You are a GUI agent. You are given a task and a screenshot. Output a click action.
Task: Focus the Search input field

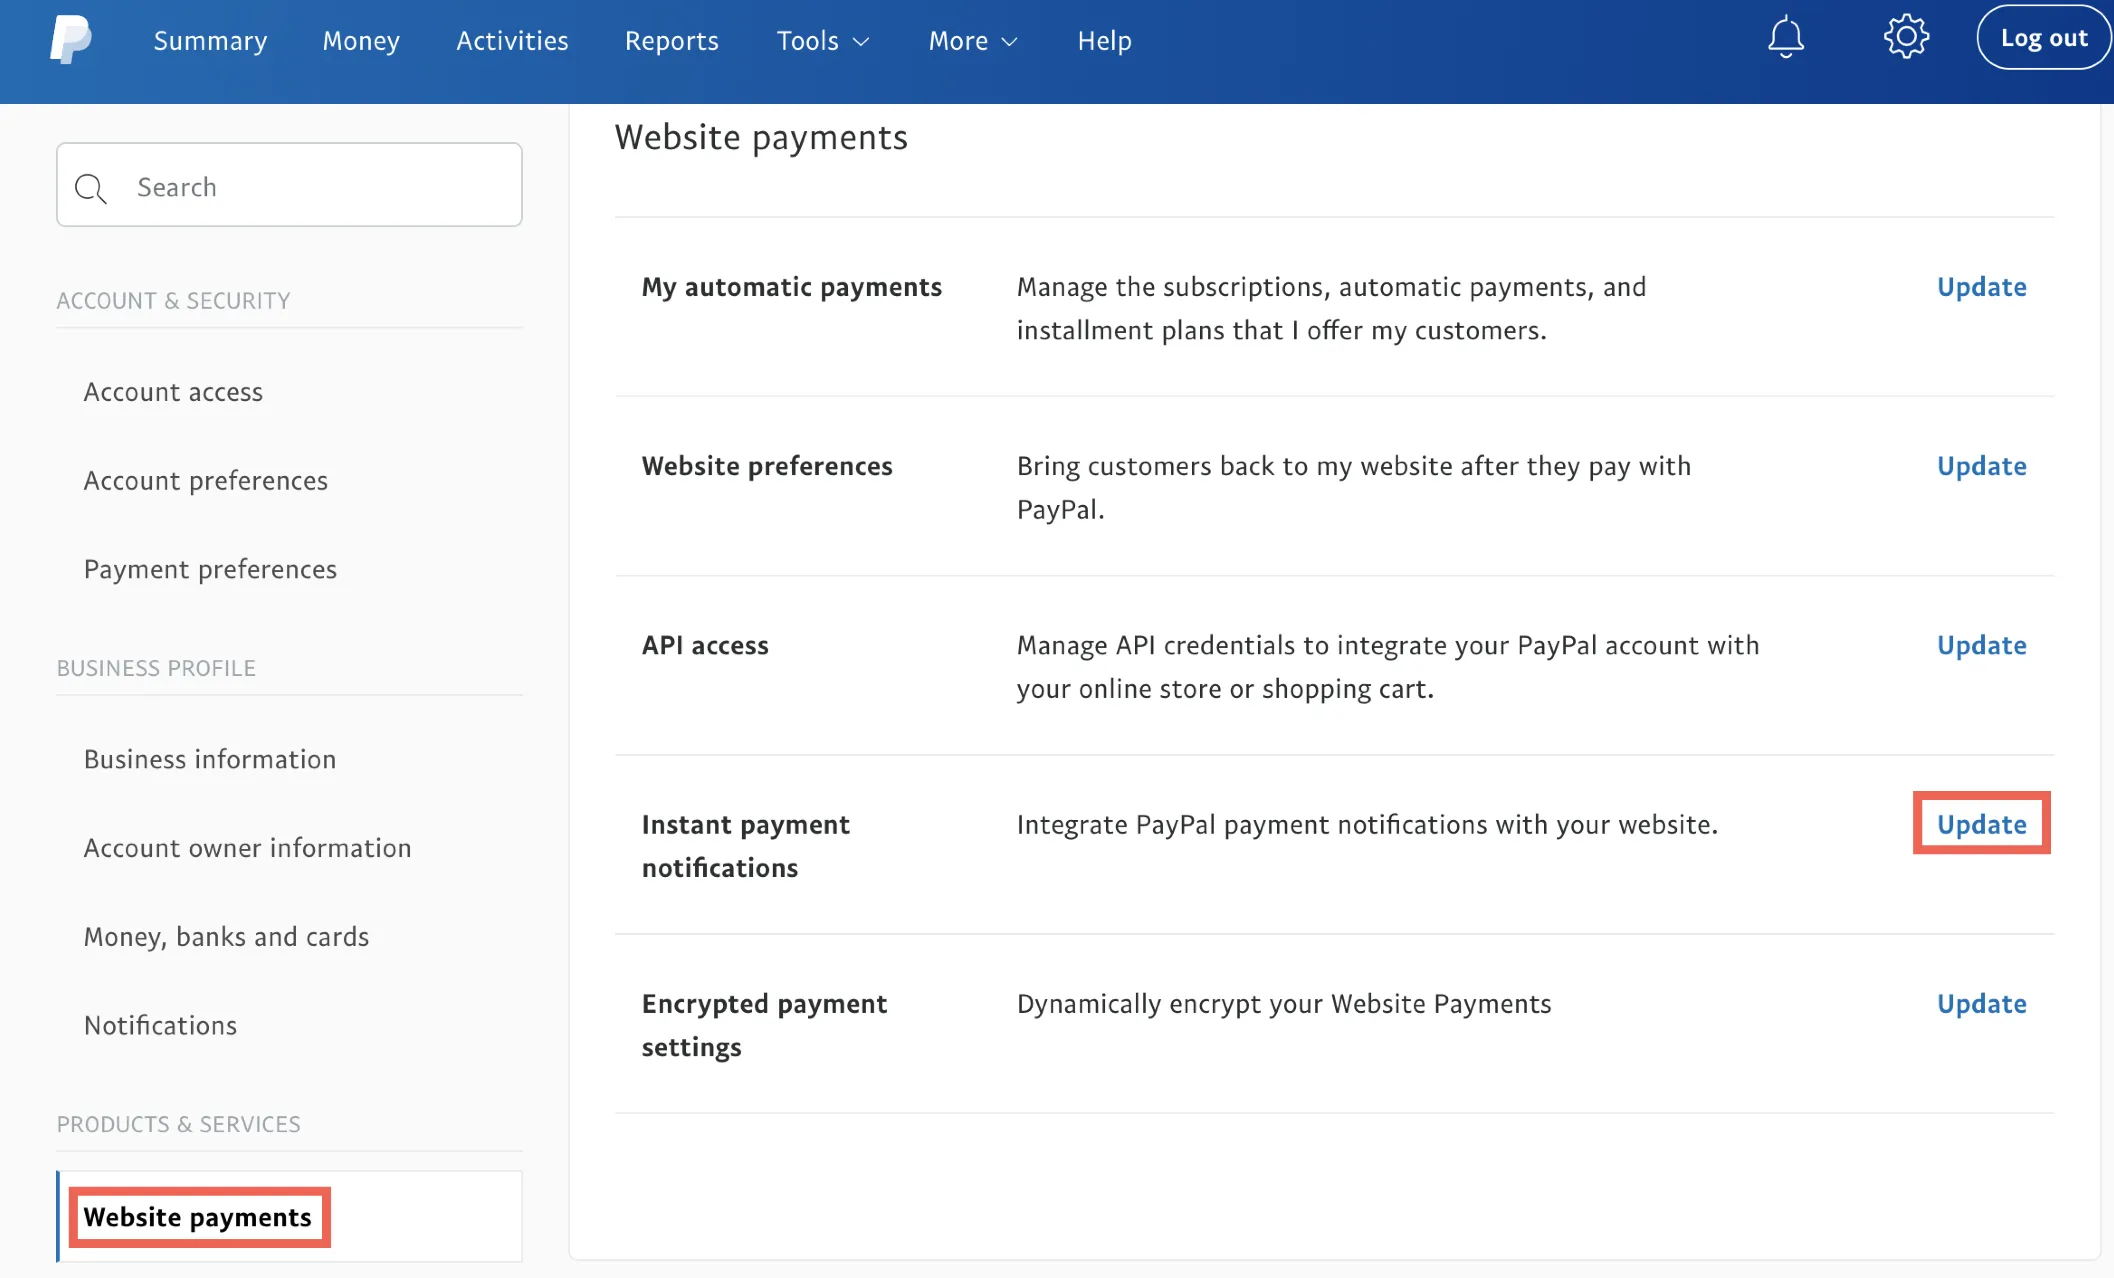pyautogui.click(x=289, y=185)
